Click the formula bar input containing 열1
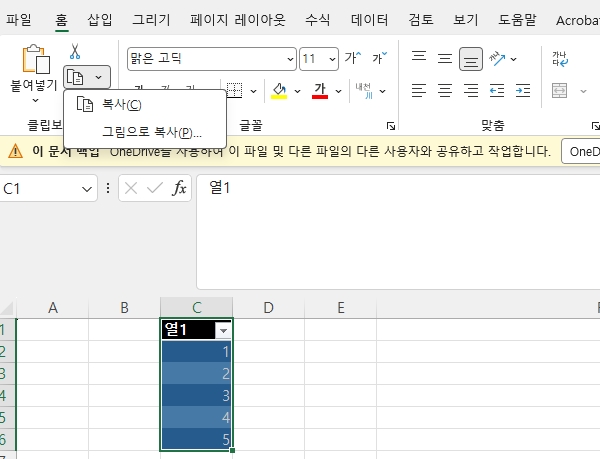Screen dimensions: 600x459 coord(398,232)
